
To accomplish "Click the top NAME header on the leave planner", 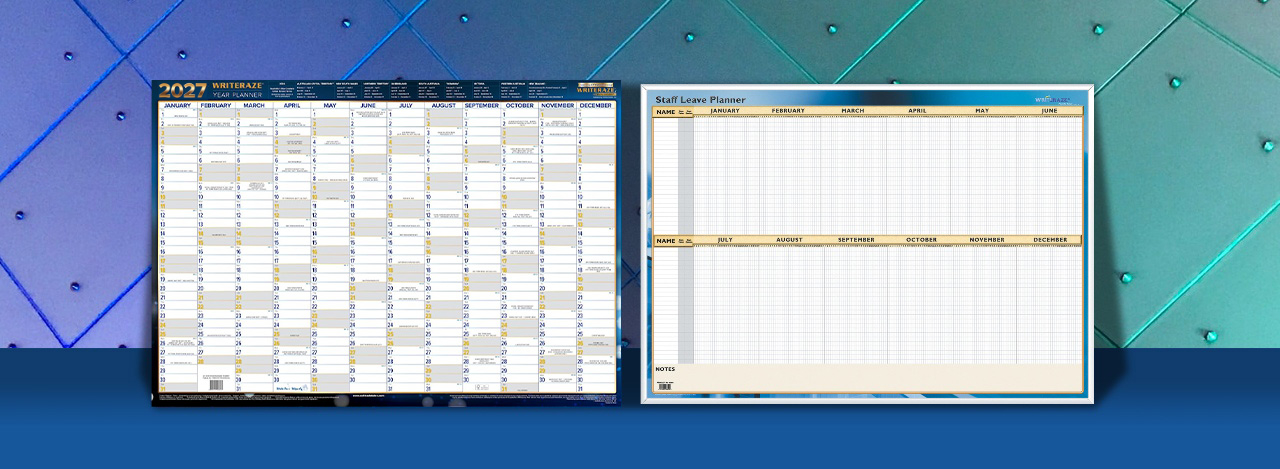I will (x=665, y=111).
